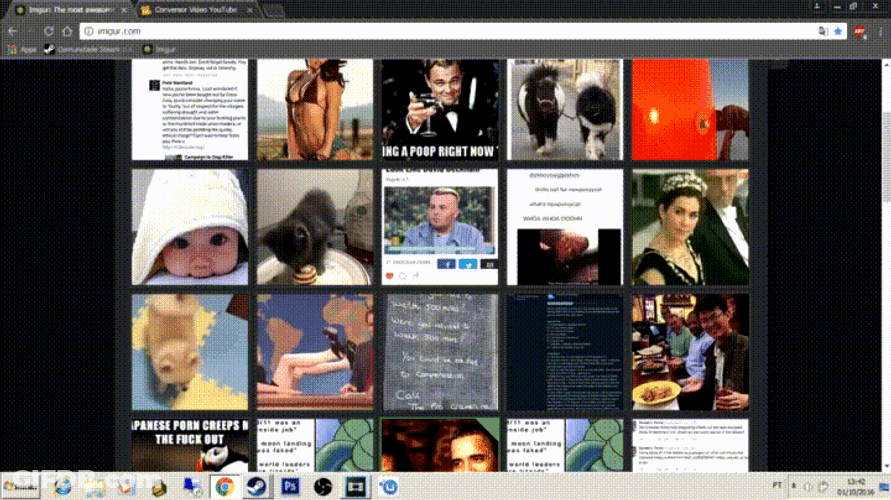
Task: Open the Windows Start menu
Action: tap(20, 486)
